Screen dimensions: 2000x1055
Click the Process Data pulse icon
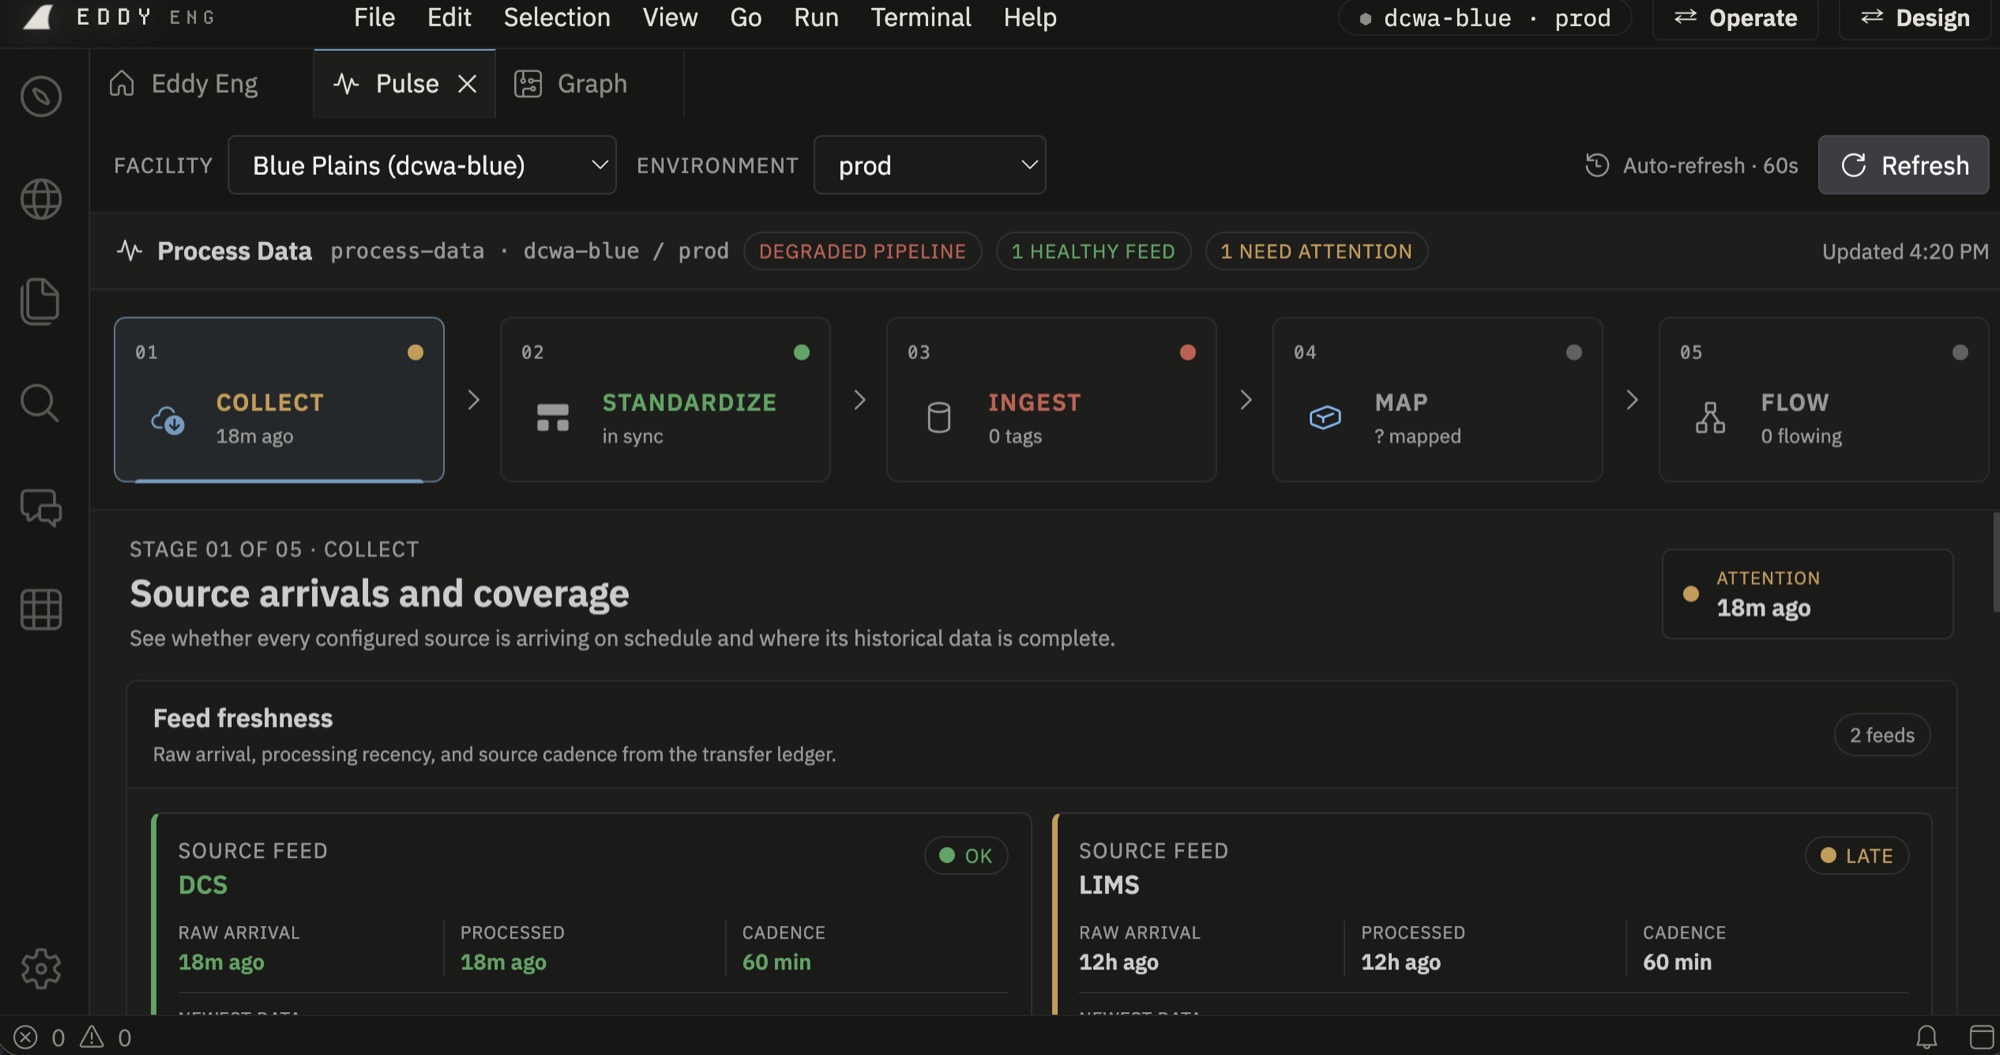pyautogui.click(x=129, y=250)
